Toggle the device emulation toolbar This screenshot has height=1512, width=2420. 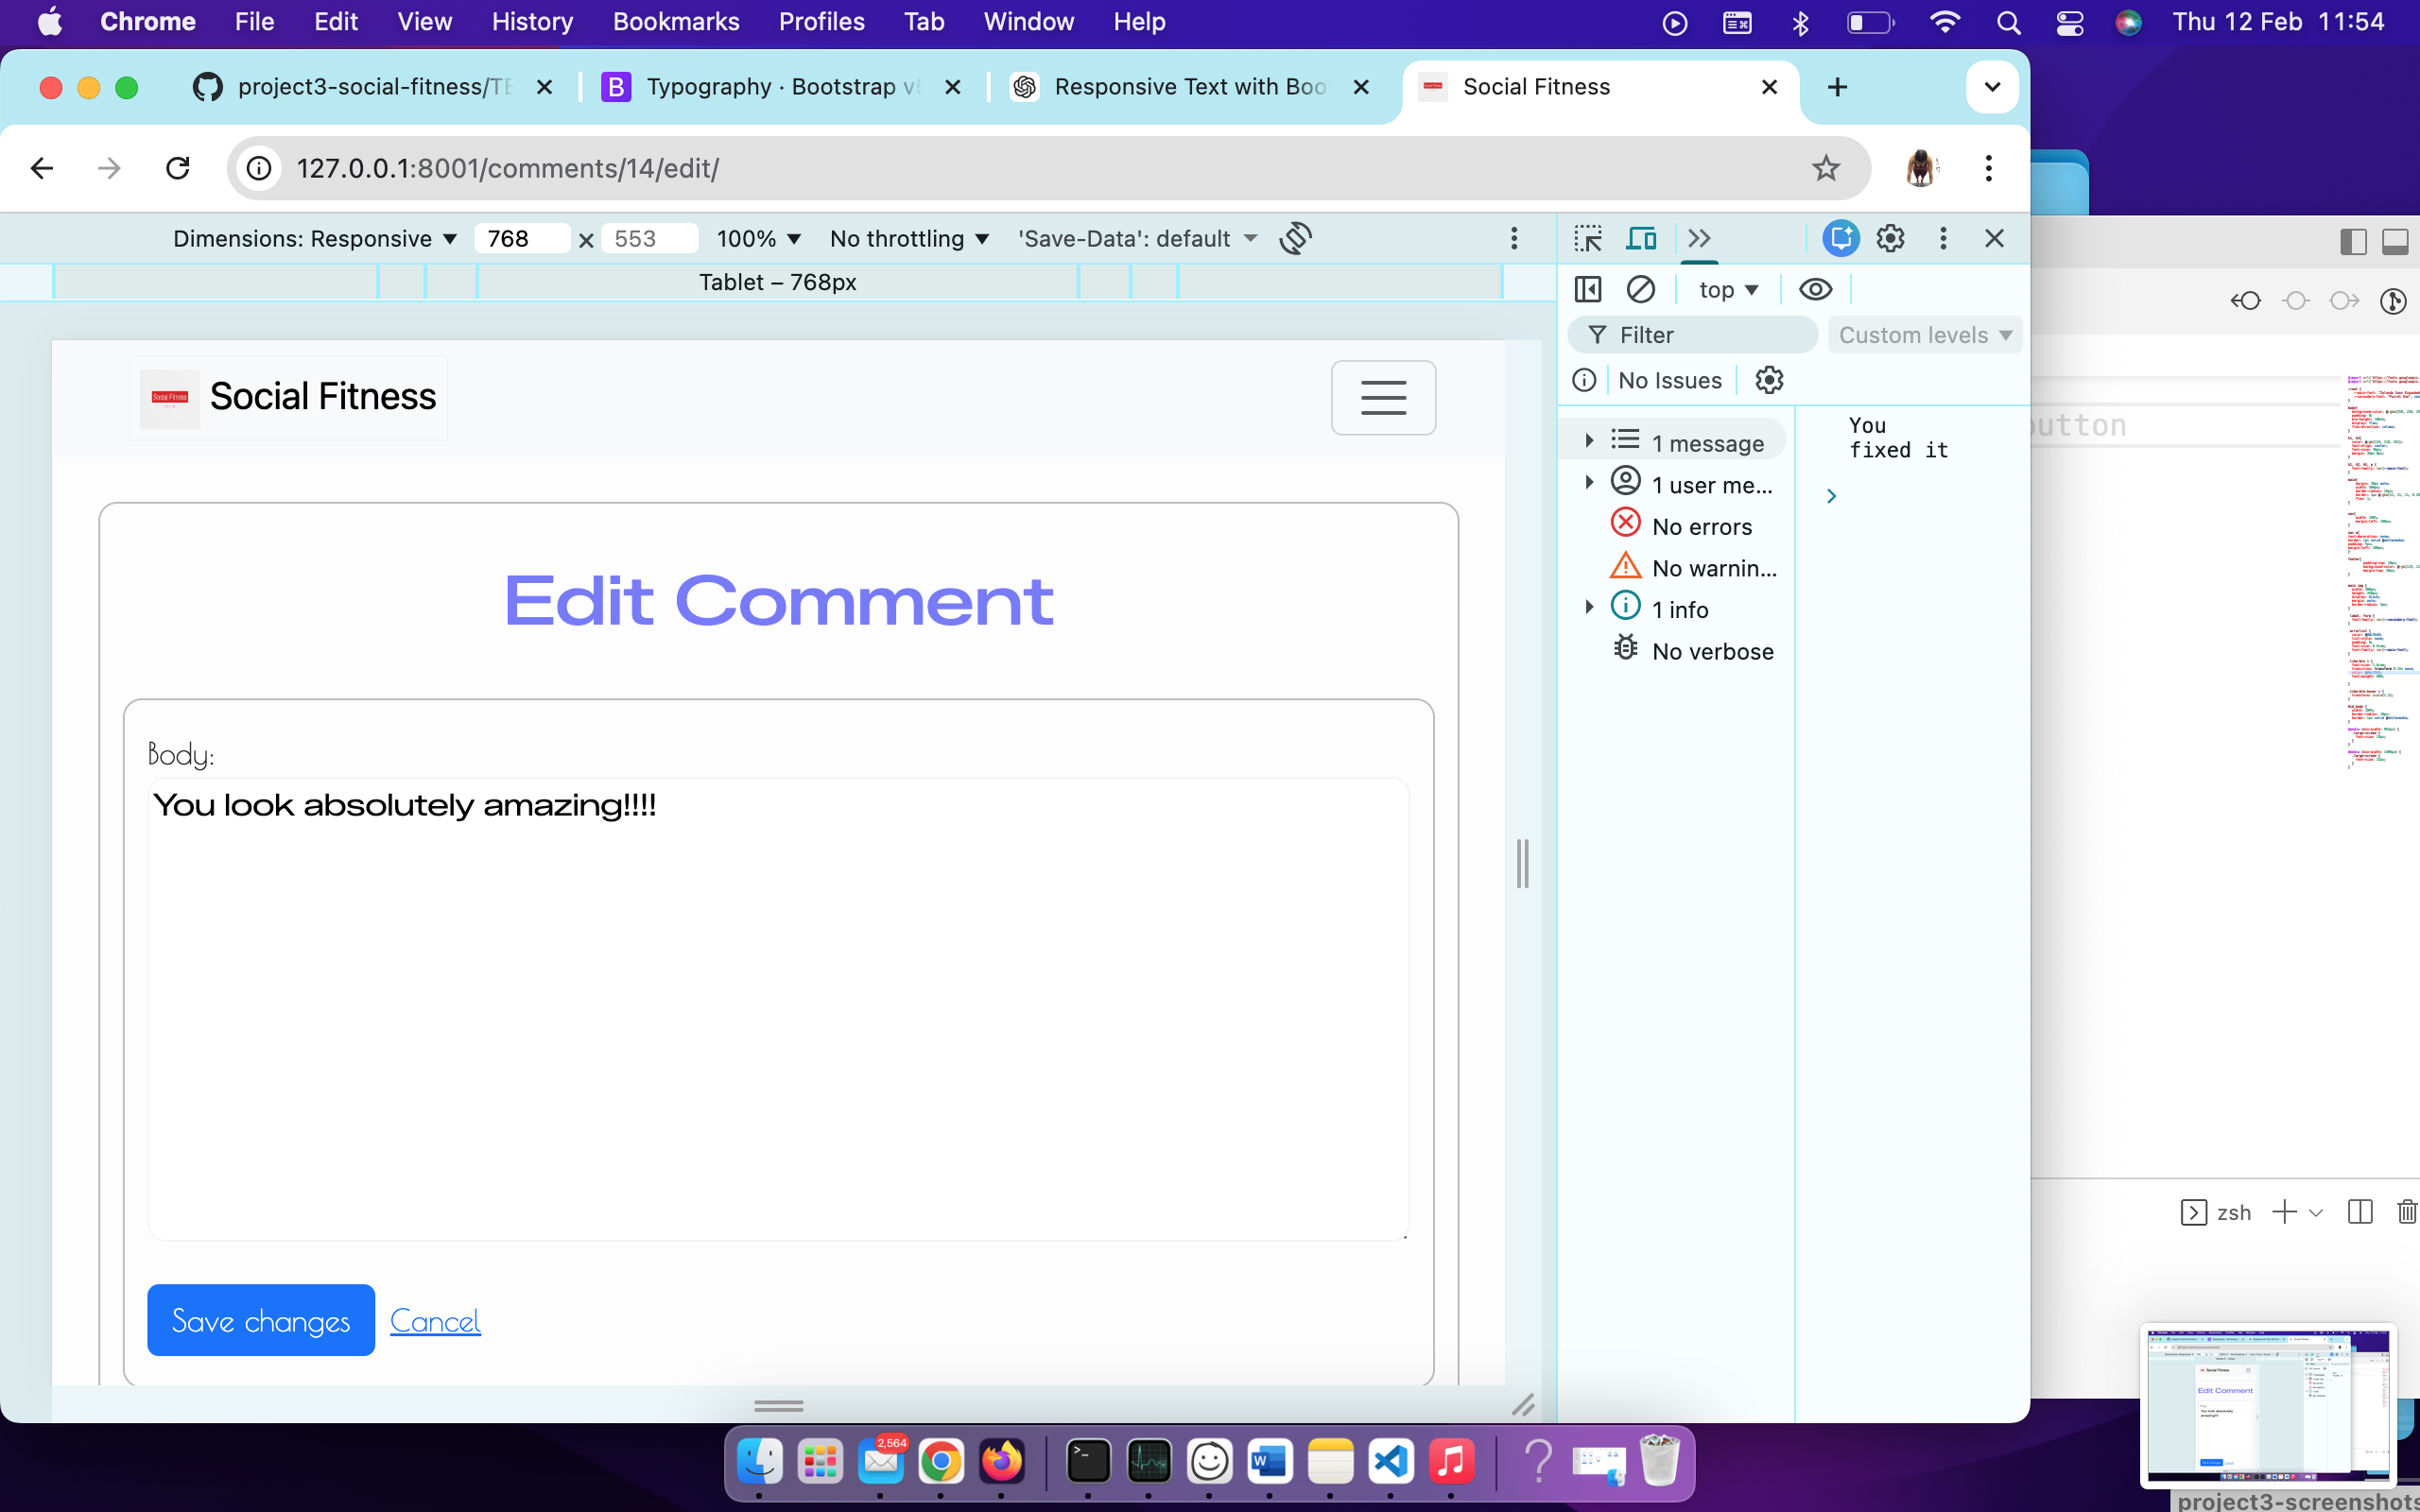1641,238
